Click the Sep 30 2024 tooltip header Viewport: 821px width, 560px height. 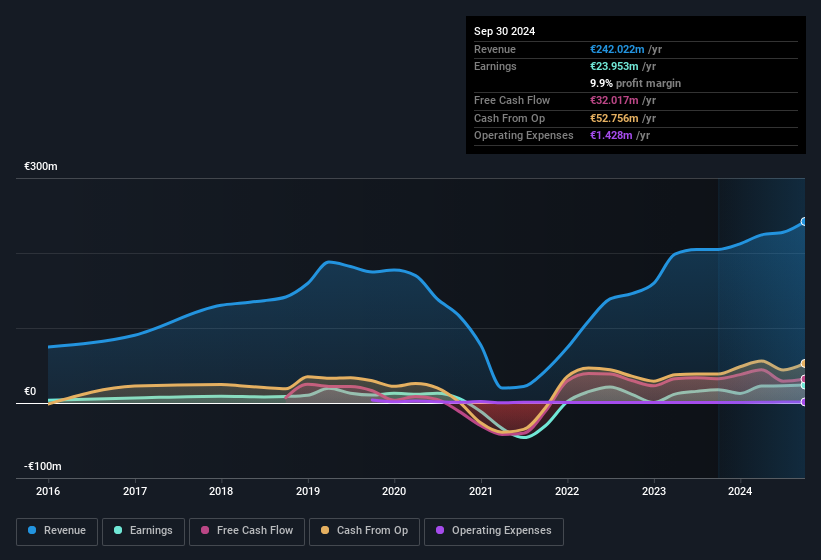505,31
